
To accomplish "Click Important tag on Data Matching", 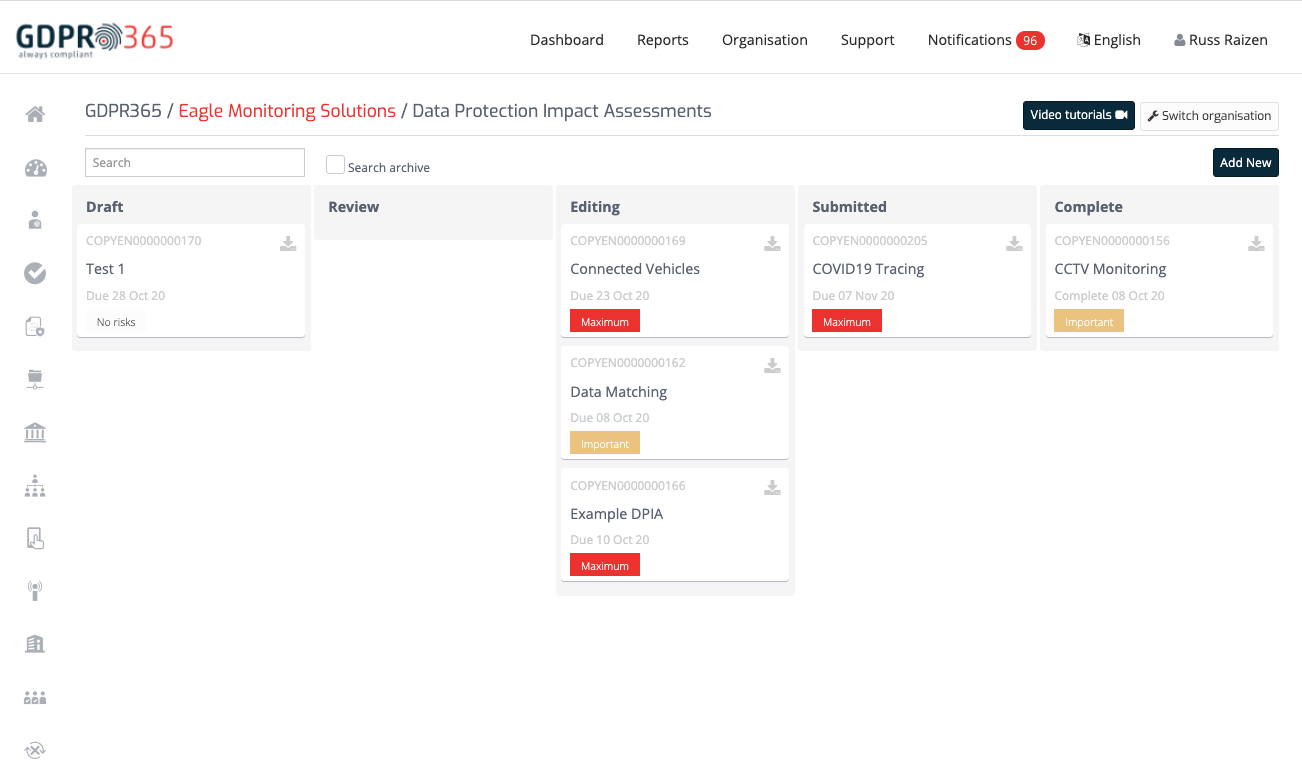I will coord(605,443).
